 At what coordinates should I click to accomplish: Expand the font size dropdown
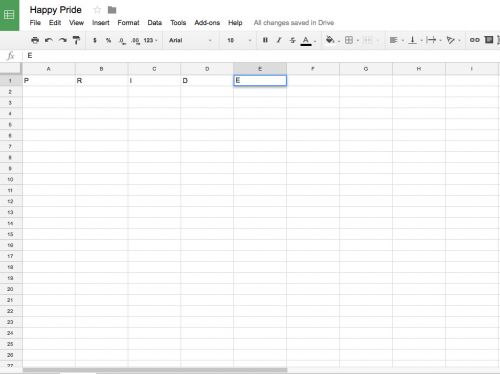pyautogui.click(x=239, y=40)
